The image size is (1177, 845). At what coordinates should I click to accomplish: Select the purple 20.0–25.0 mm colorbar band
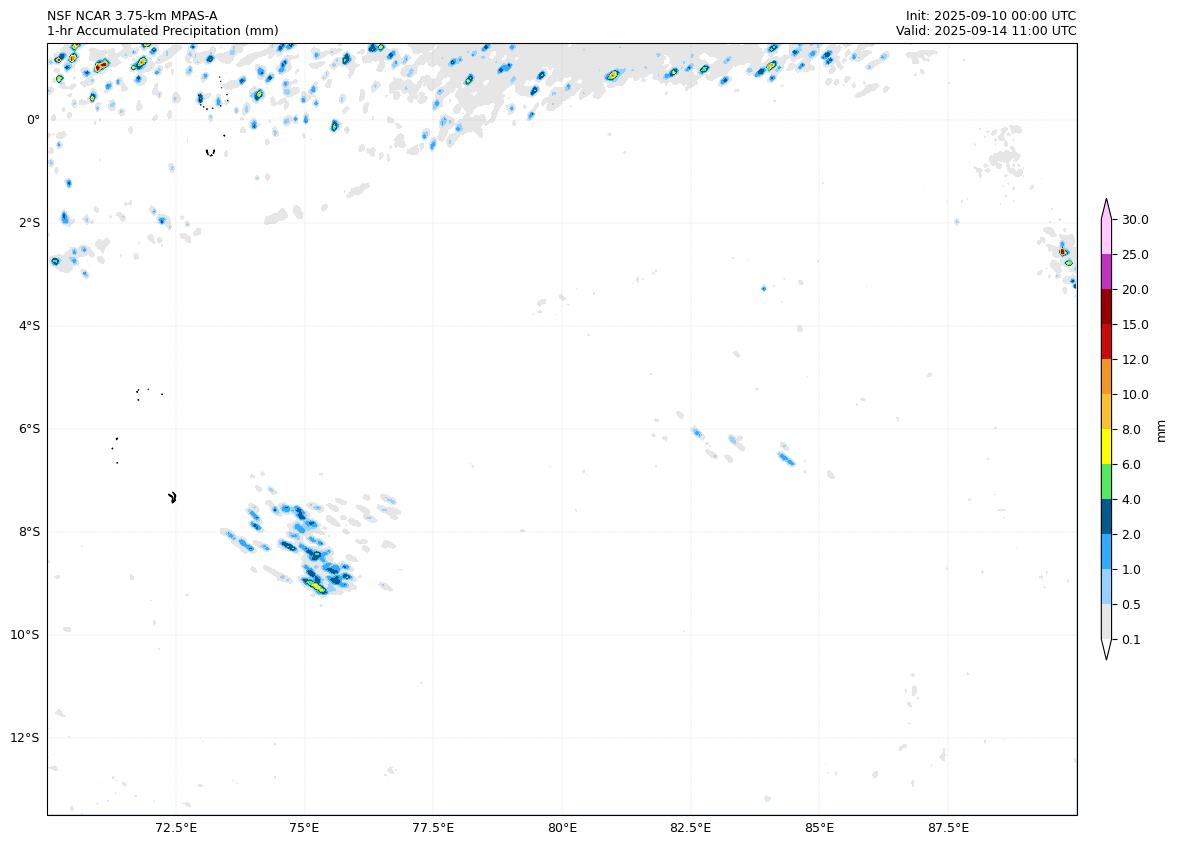coord(1106,271)
